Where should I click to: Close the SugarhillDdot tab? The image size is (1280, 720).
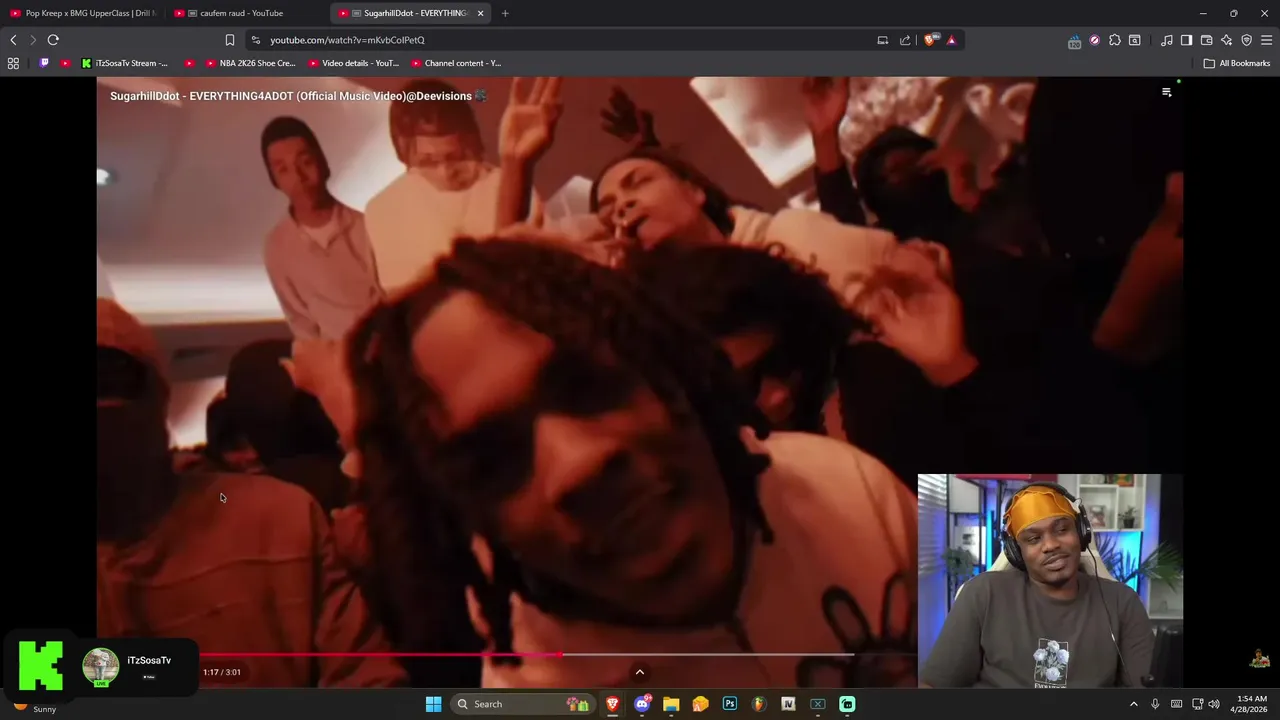(481, 13)
